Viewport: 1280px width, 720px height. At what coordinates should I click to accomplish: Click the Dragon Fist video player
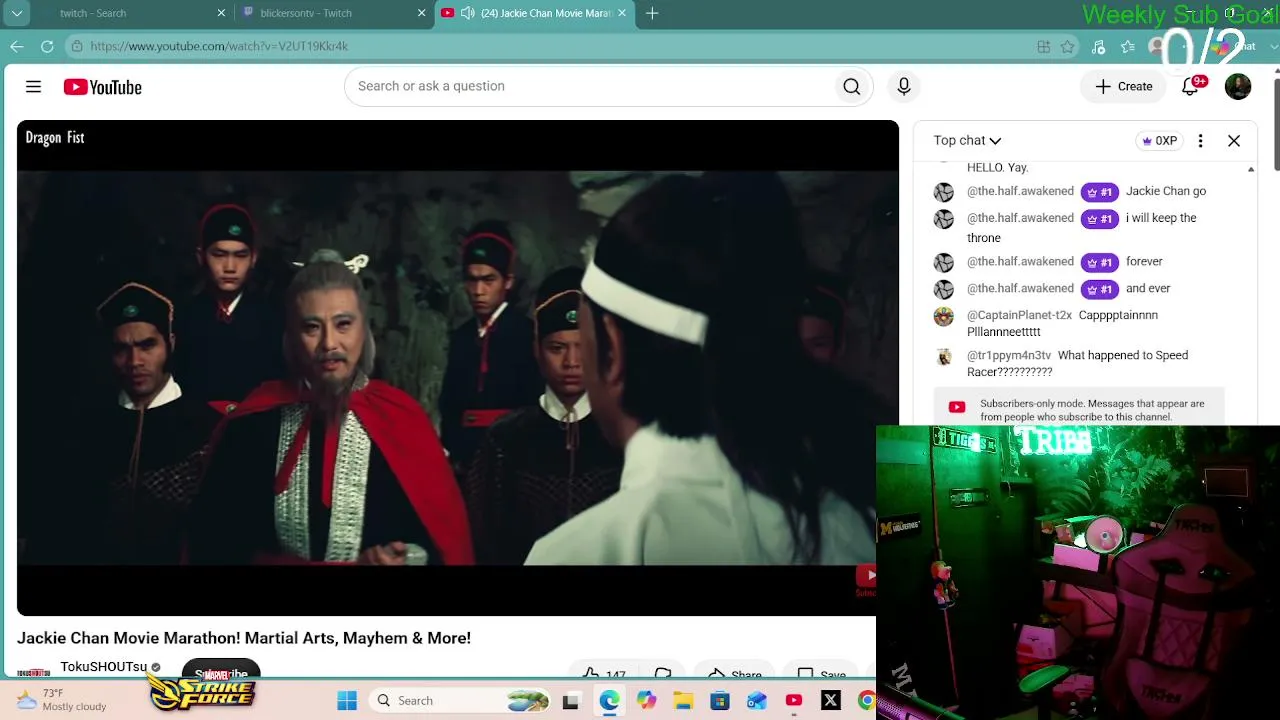coord(458,368)
